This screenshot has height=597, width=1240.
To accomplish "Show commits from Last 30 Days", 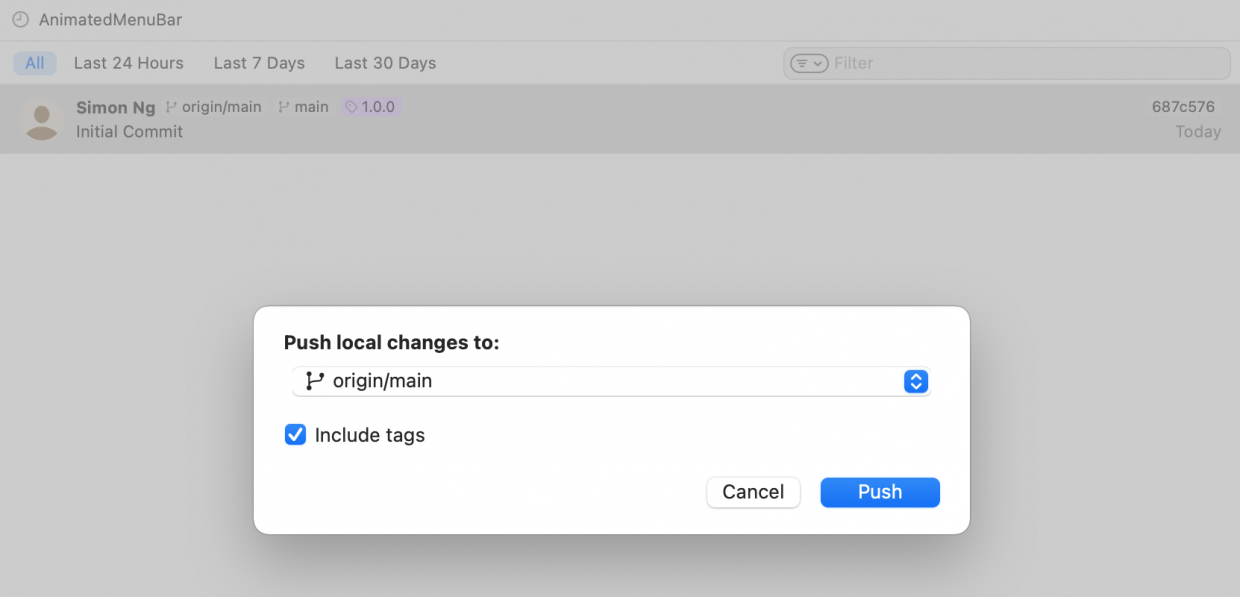I will coord(385,63).
